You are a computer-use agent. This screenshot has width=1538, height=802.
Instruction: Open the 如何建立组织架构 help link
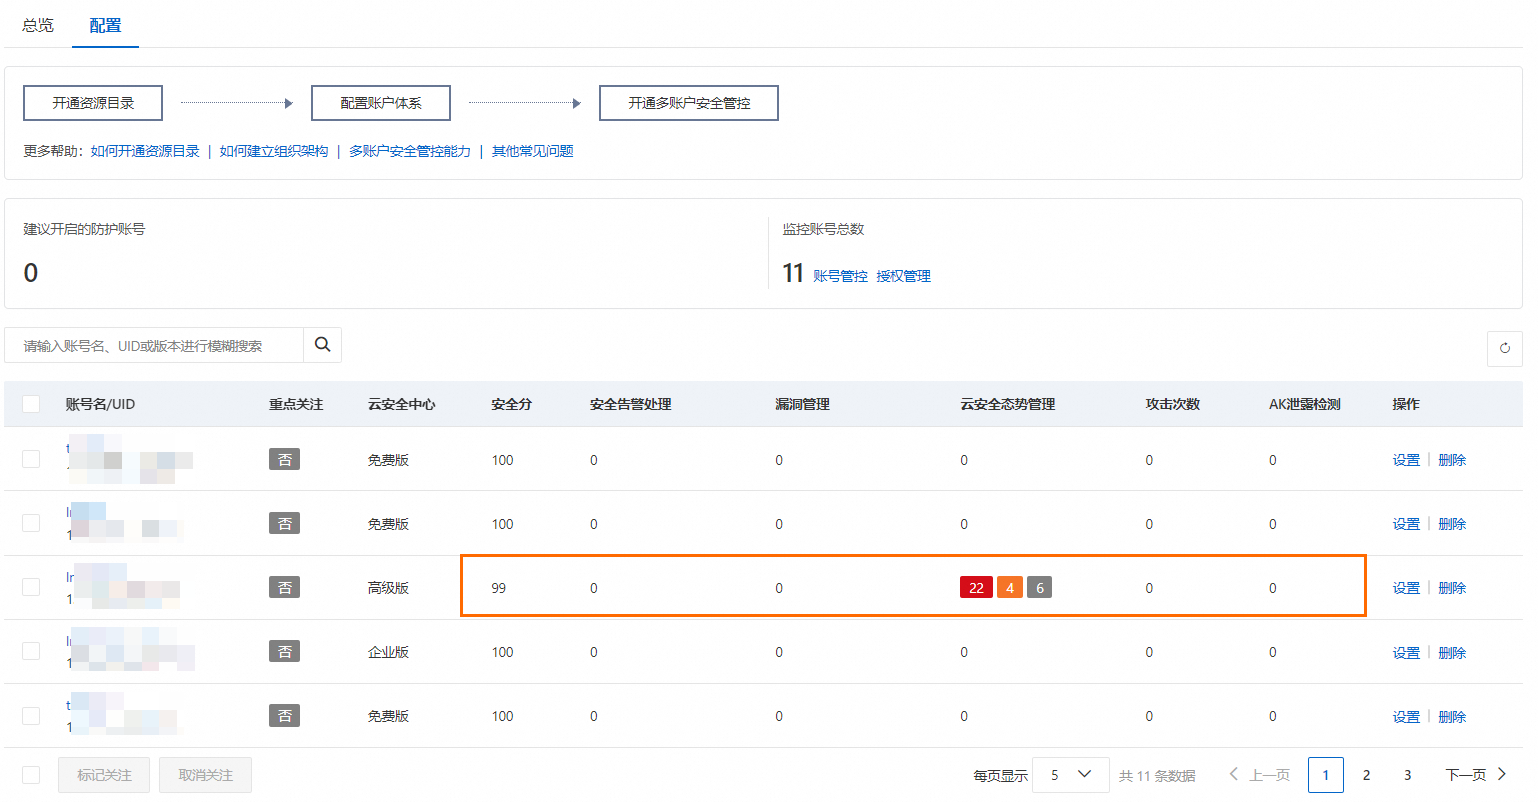[x=274, y=151]
